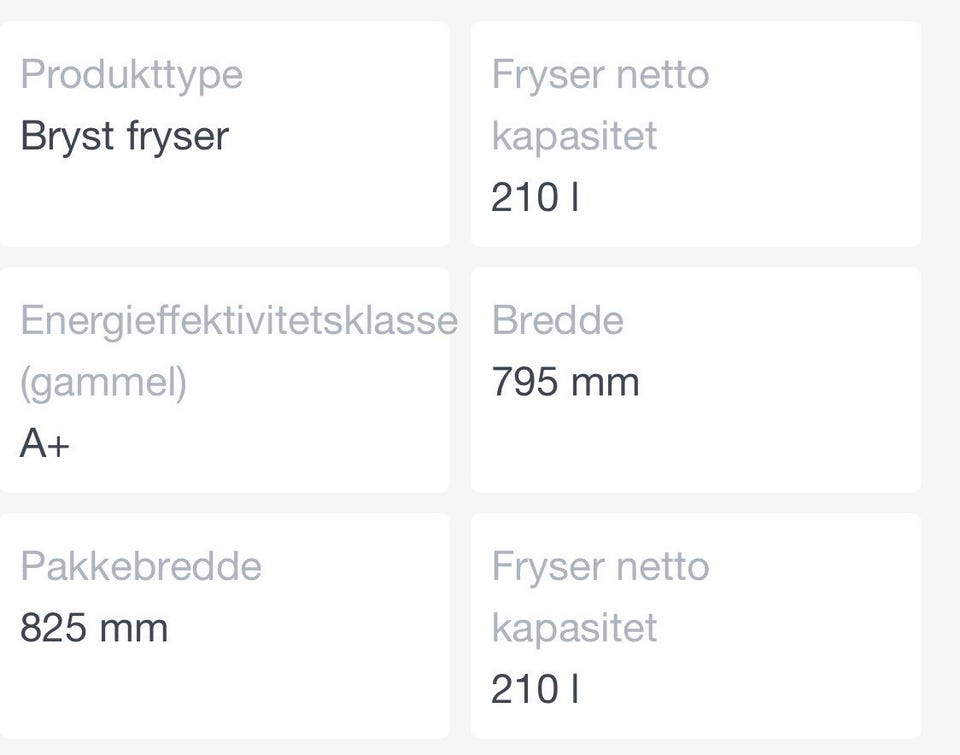
Task: Select the A+ energy class value
Action: (45, 443)
